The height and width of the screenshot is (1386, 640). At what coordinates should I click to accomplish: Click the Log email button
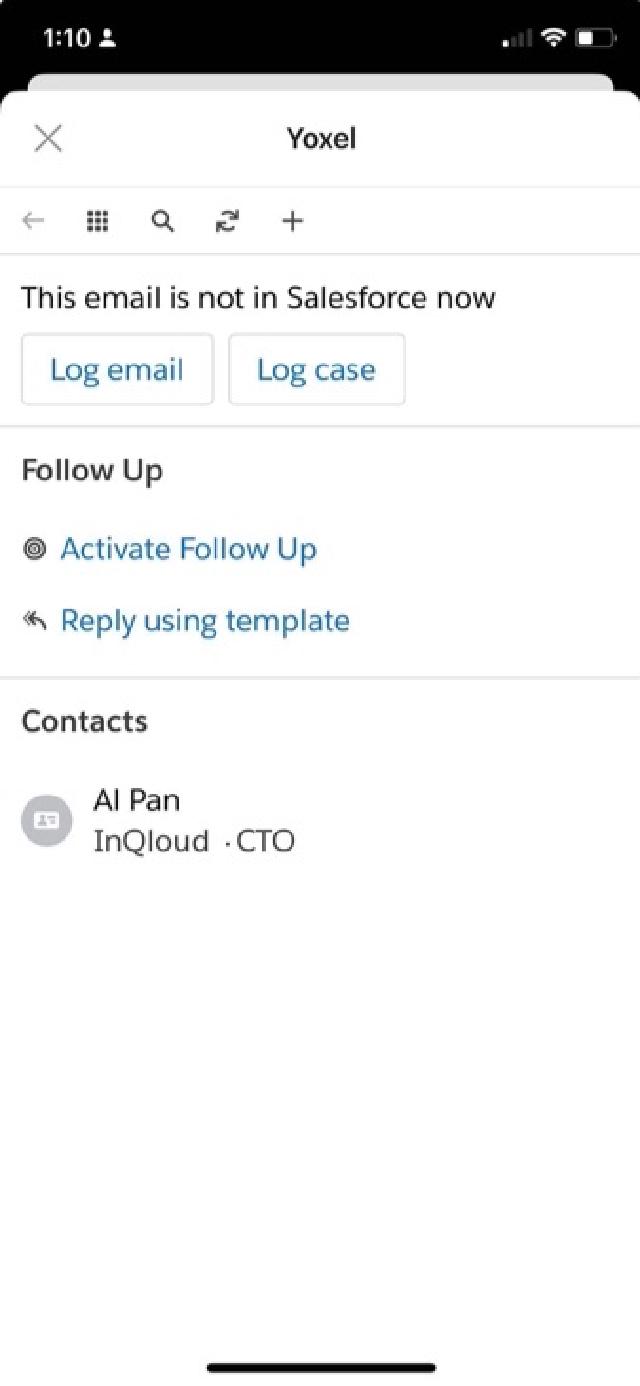point(117,369)
